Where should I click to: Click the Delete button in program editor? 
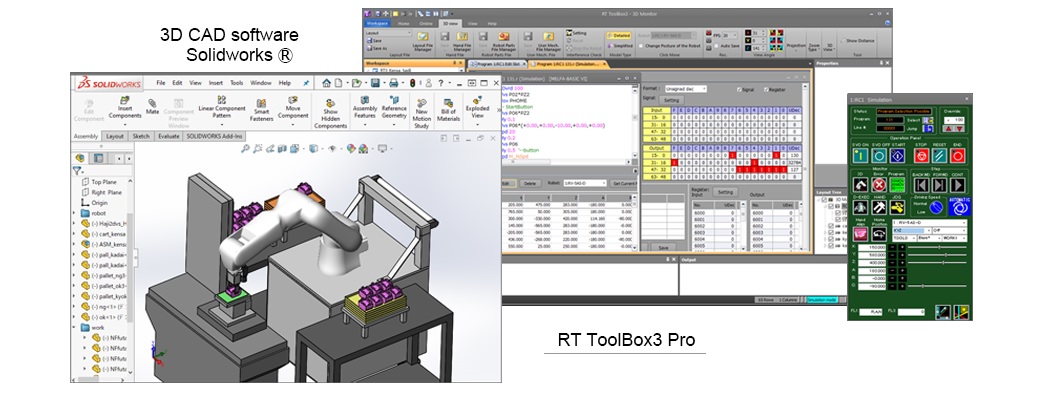pyautogui.click(x=529, y=183)
